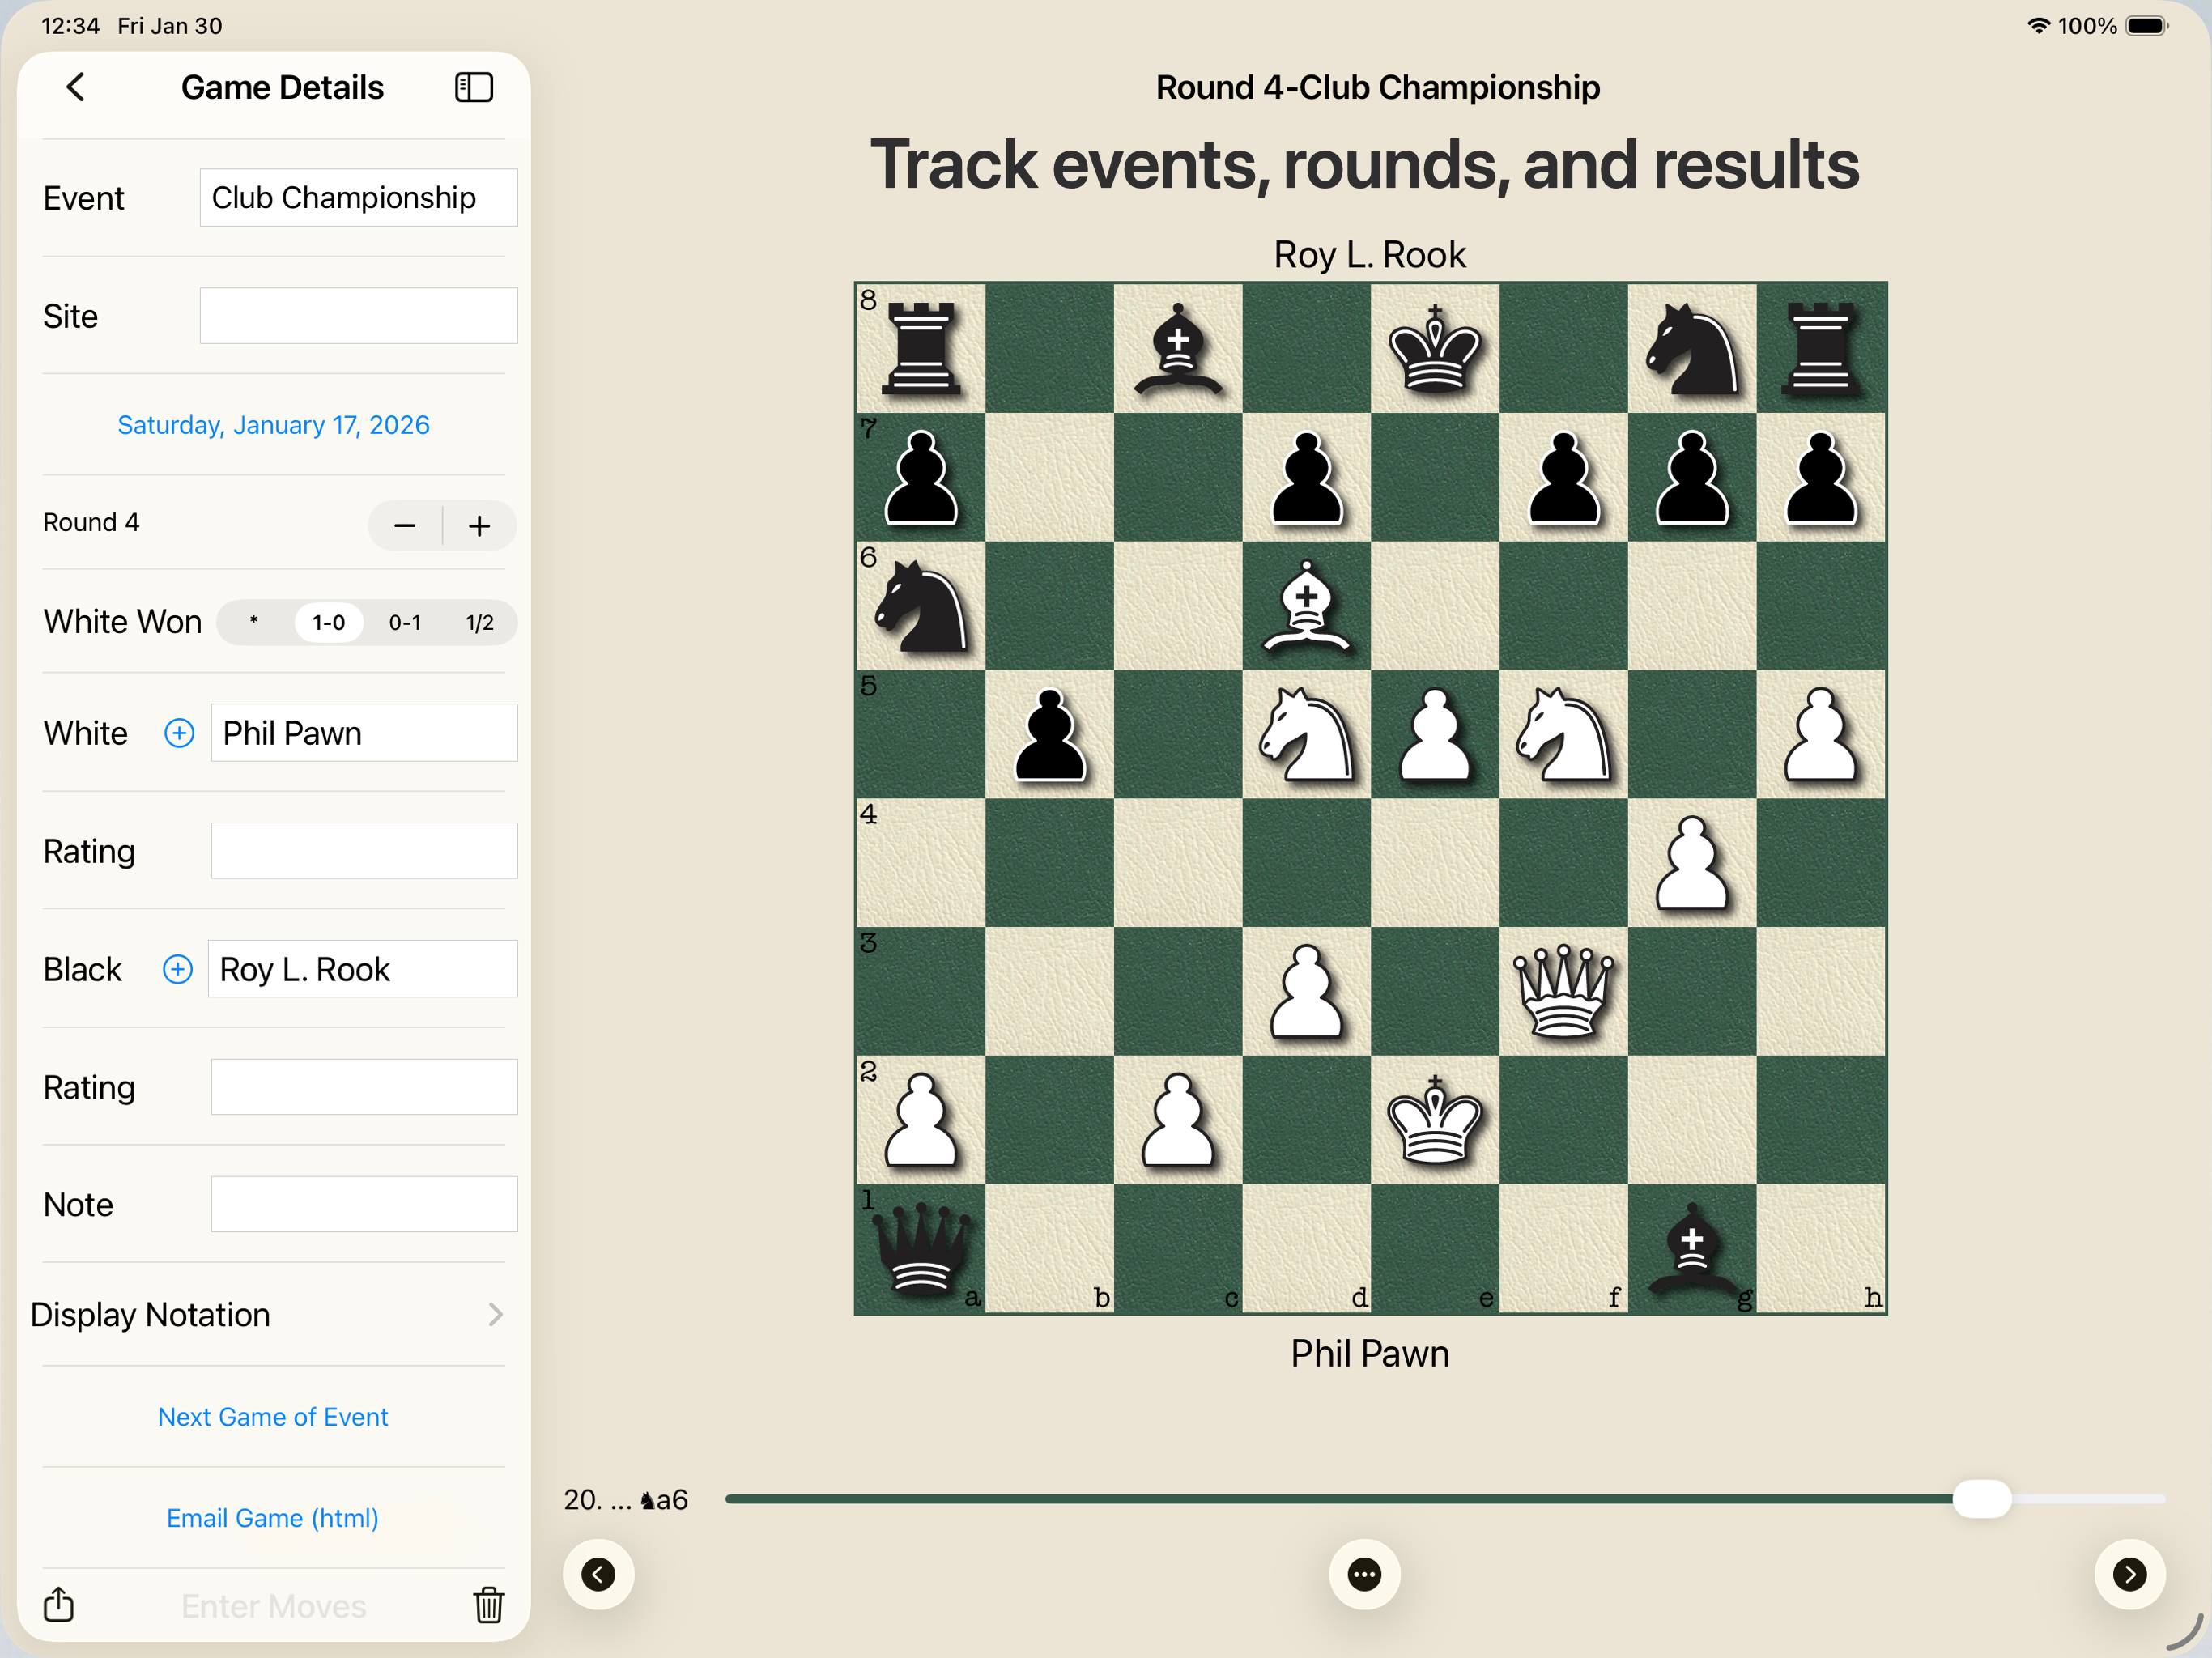Select the white knight on f5
Viewport: 2212px width, 1658px height.
tap(1564, 734)
